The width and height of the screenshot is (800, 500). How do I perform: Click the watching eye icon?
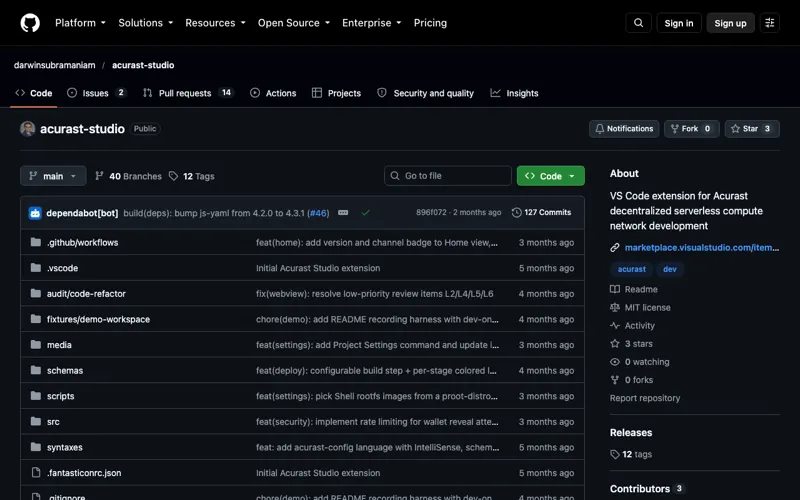615,362
